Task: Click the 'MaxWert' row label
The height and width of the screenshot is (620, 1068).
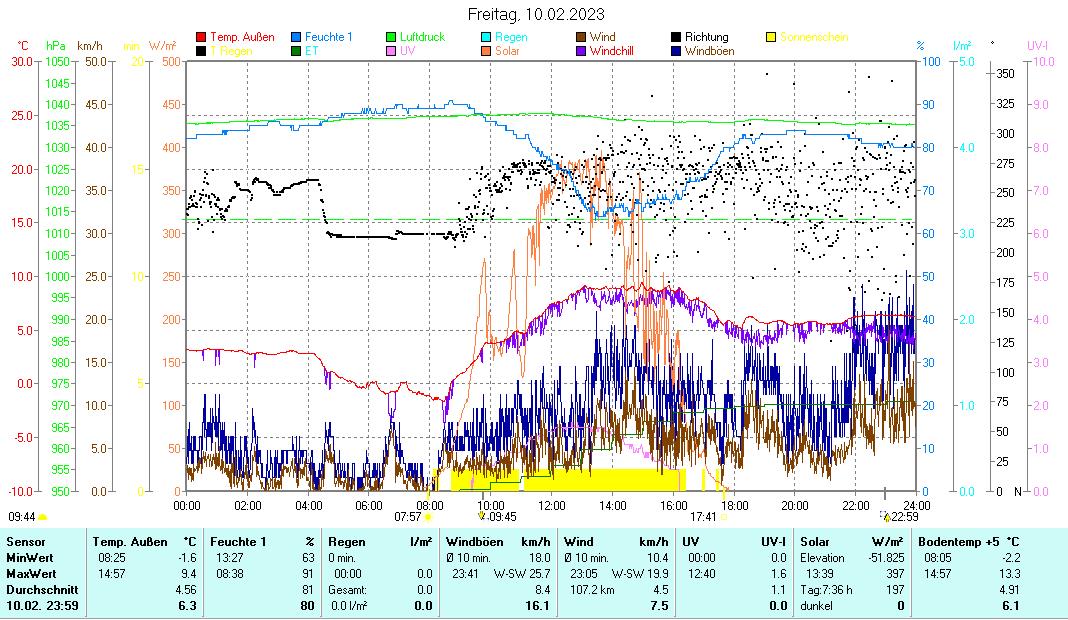Action: pos(31,574)
